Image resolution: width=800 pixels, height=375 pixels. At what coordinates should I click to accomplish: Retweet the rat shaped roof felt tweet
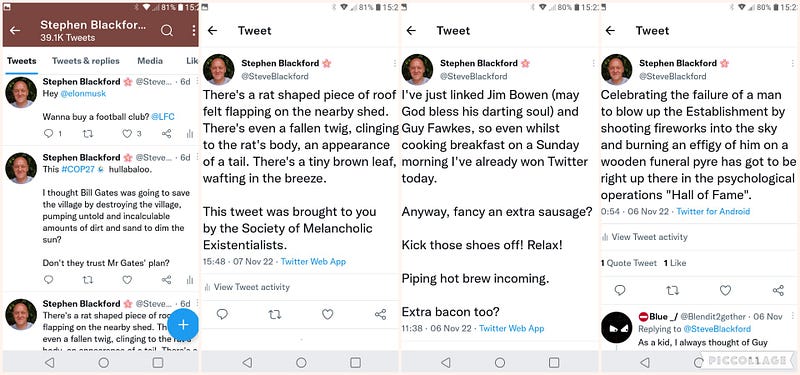[274, 314]
